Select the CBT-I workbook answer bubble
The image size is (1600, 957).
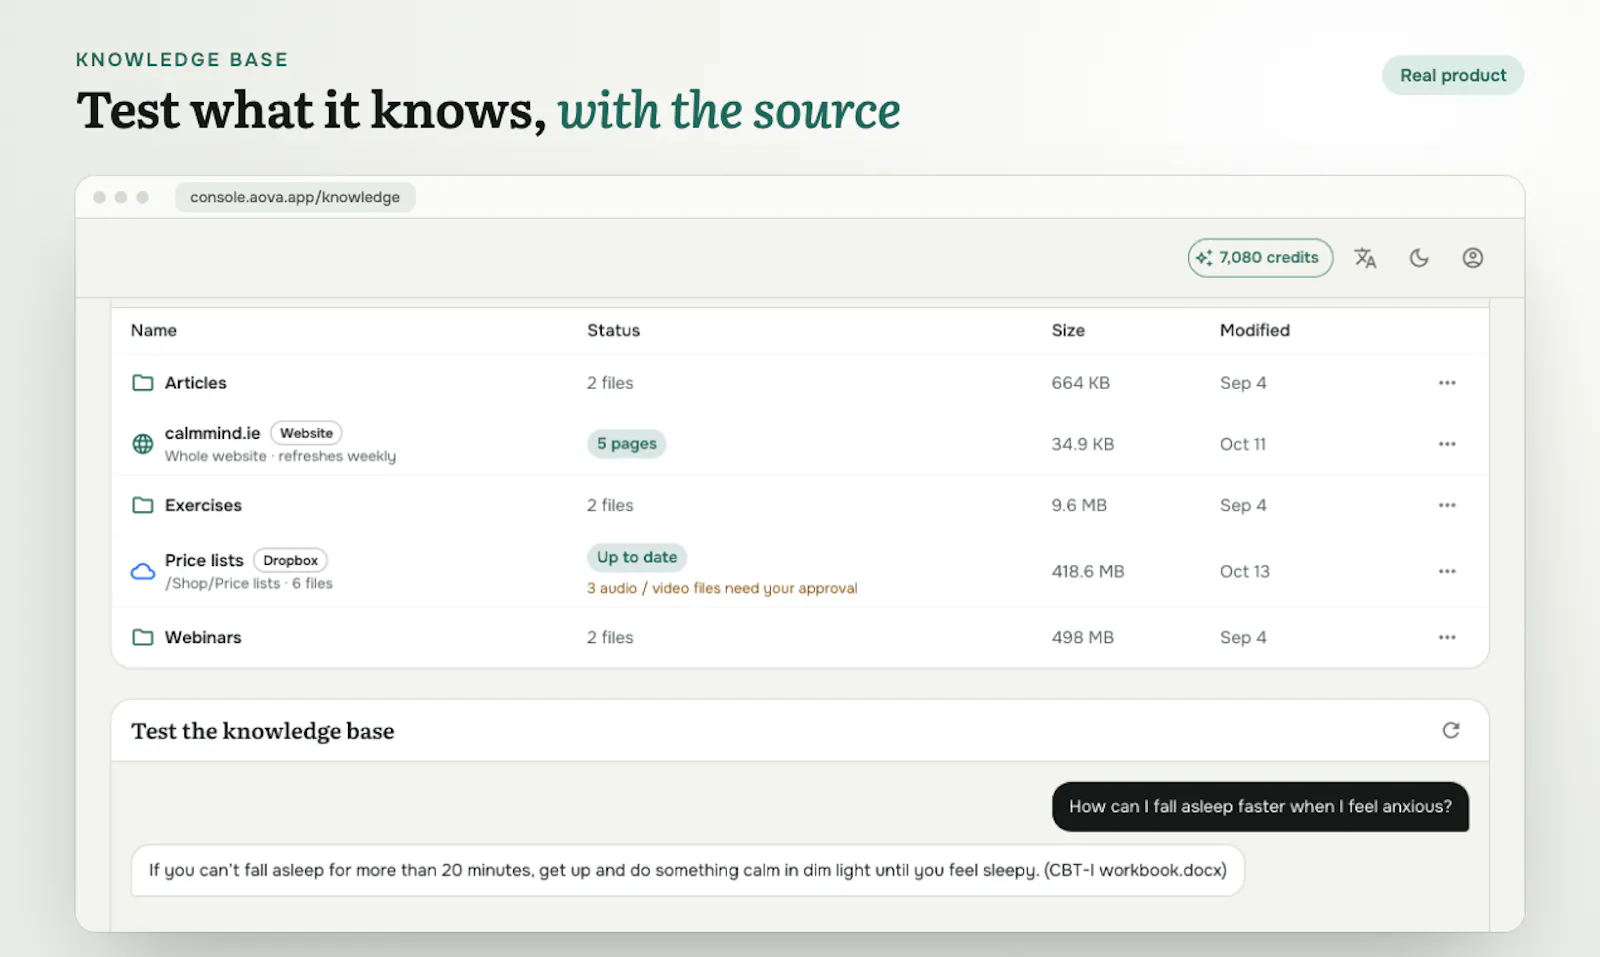pos(688,870)
